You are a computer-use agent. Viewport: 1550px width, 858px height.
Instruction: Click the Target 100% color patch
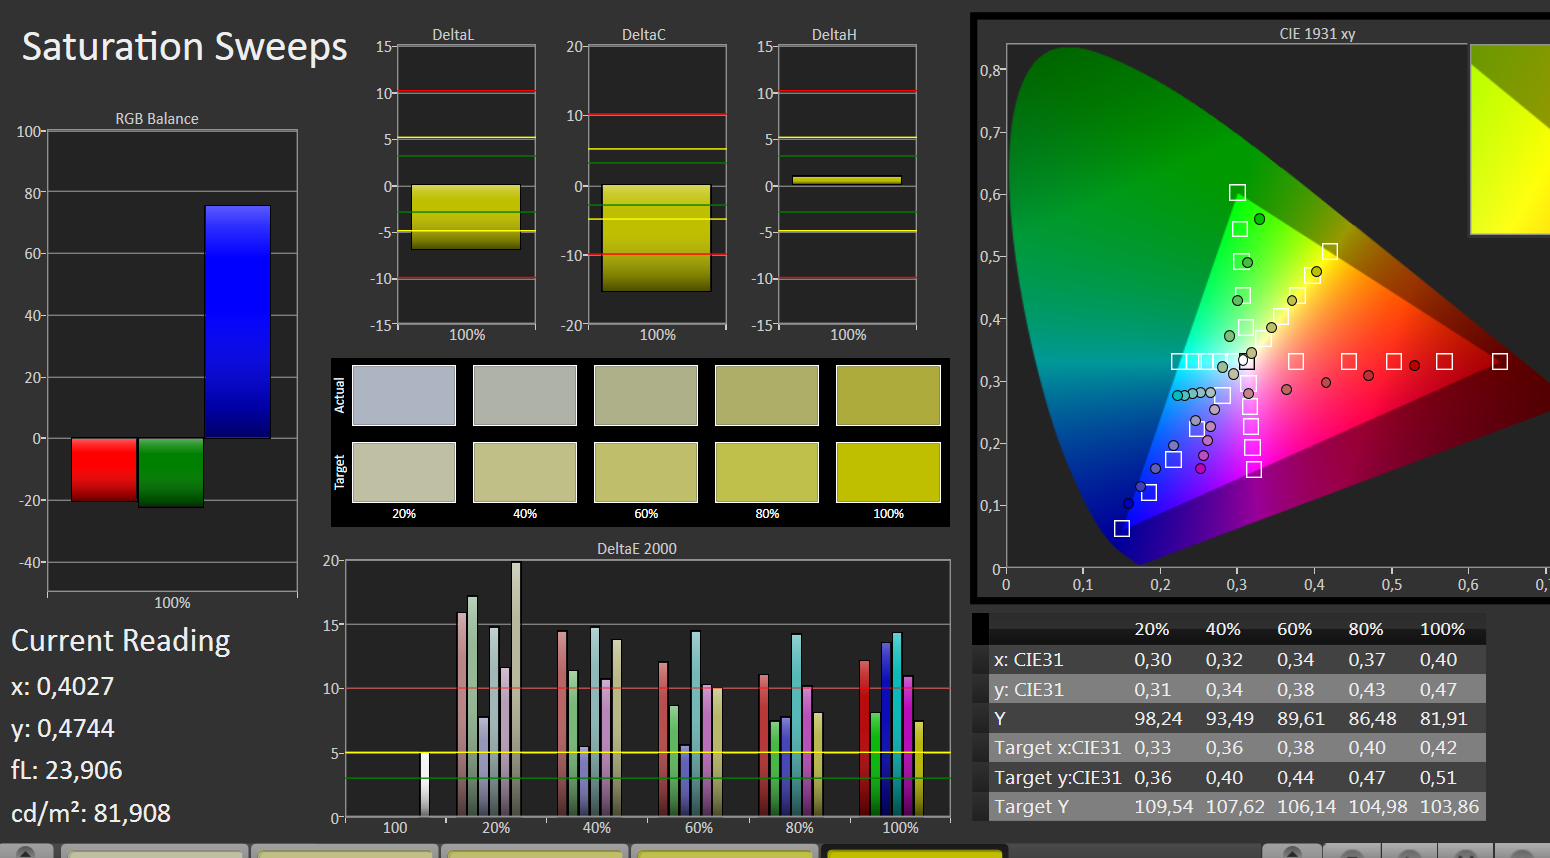pos(888,472)
